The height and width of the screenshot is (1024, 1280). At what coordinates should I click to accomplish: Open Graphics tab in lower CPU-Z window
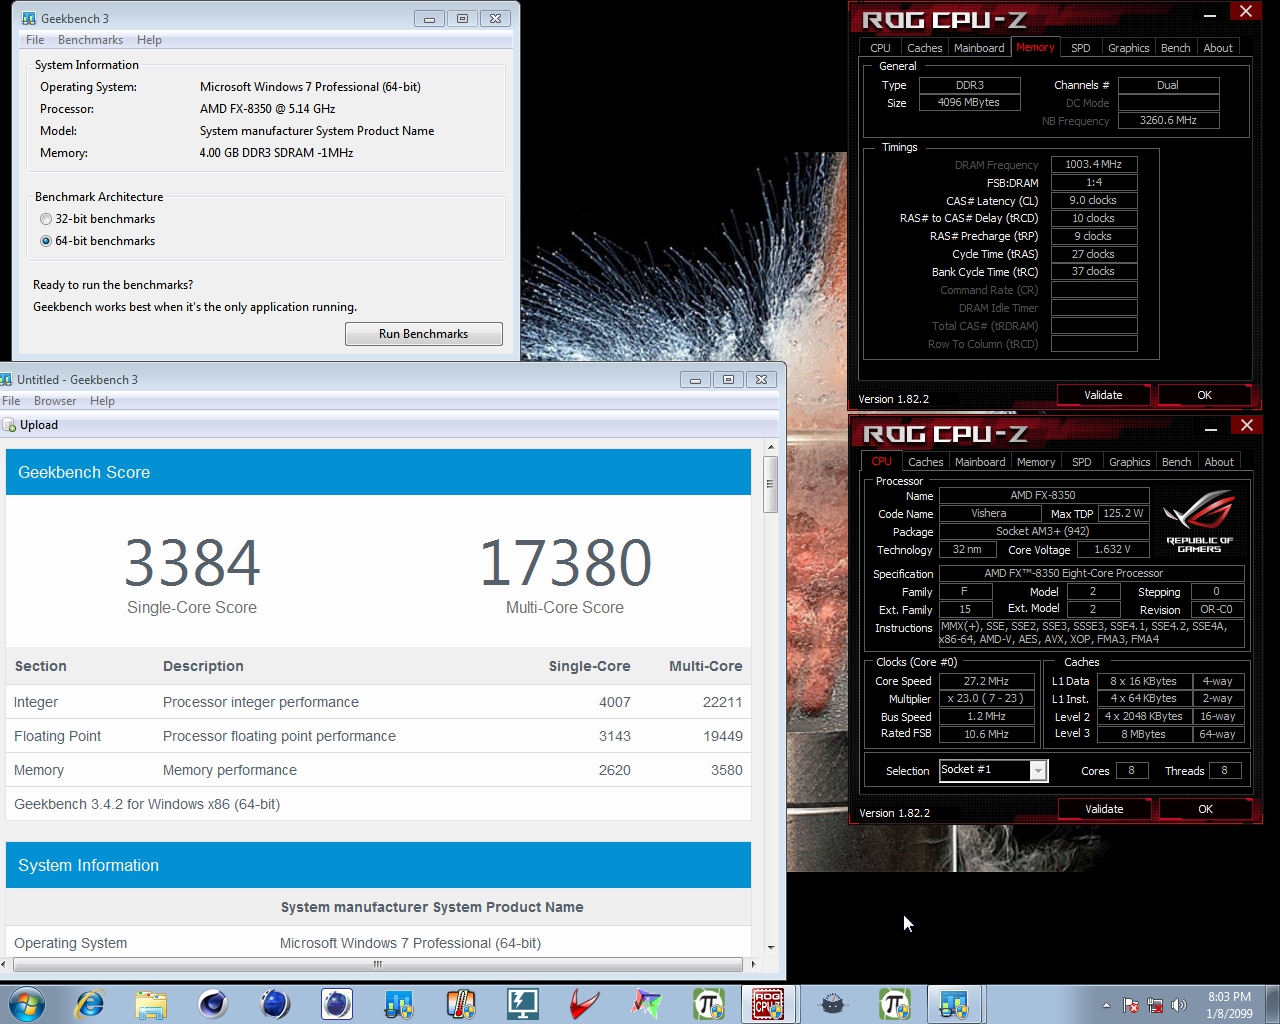(1130, 462)
